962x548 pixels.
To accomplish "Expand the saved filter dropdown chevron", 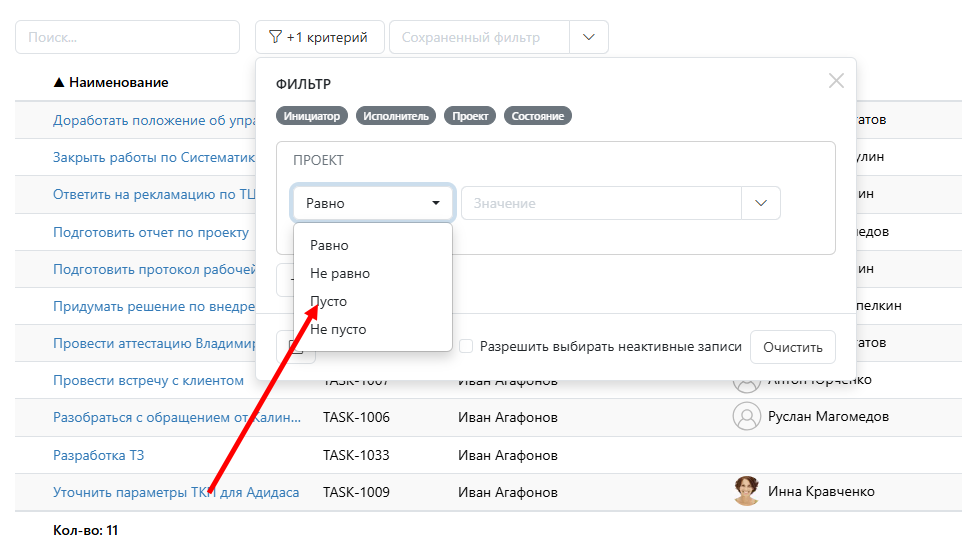I will coord(589,37).
